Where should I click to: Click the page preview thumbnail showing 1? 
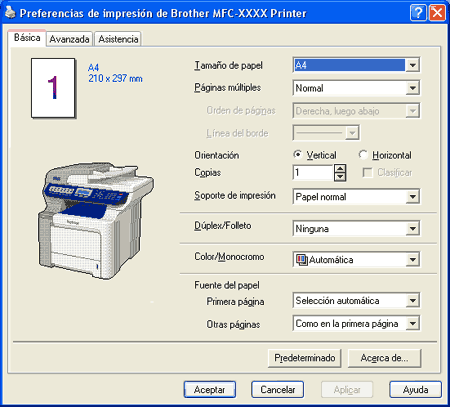pyautogui.click(x=53, y=88)
